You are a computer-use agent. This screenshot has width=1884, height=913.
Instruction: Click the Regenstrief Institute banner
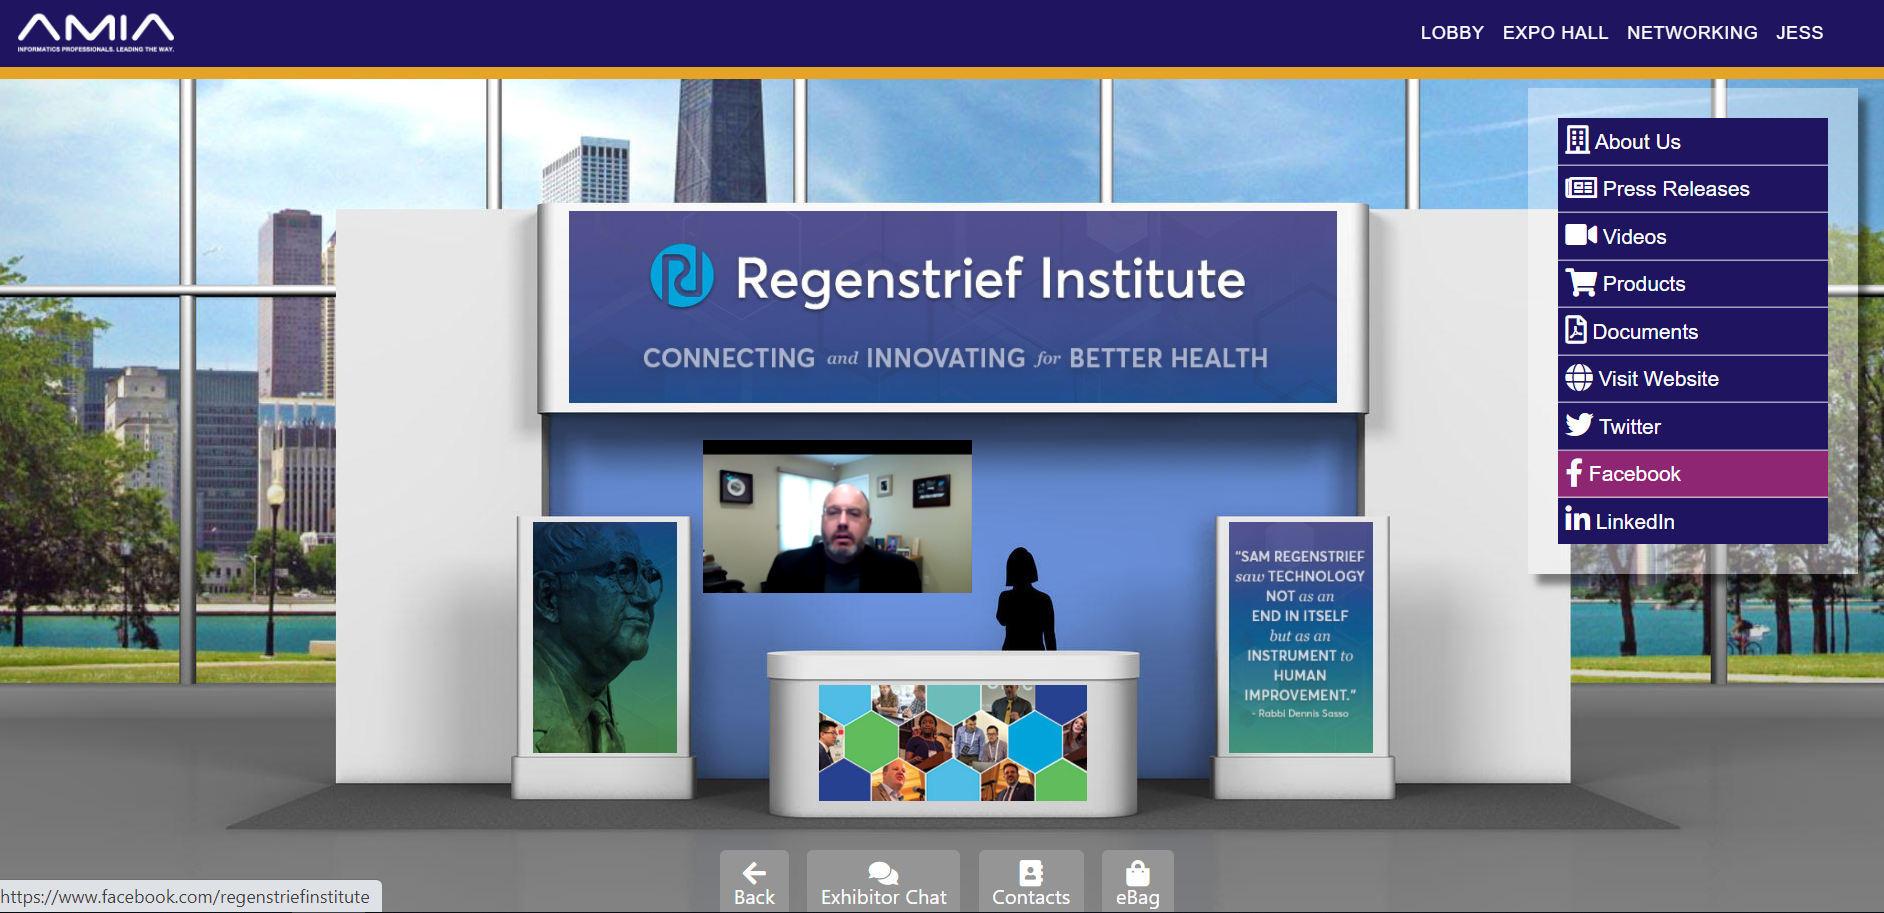pos(953,307)
